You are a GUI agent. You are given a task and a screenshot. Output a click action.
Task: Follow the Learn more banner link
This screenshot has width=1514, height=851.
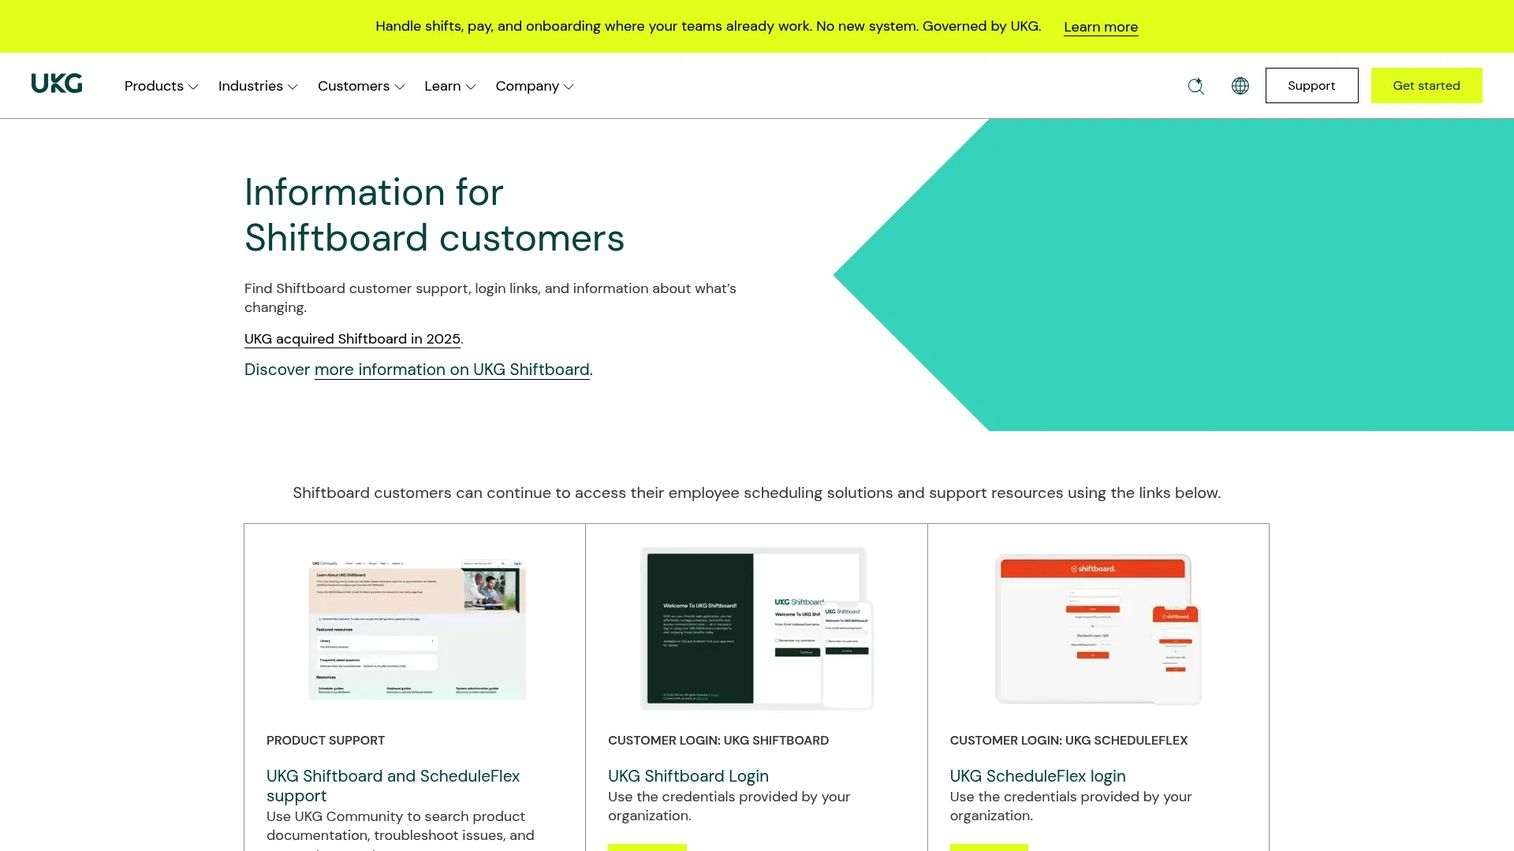1100,27
